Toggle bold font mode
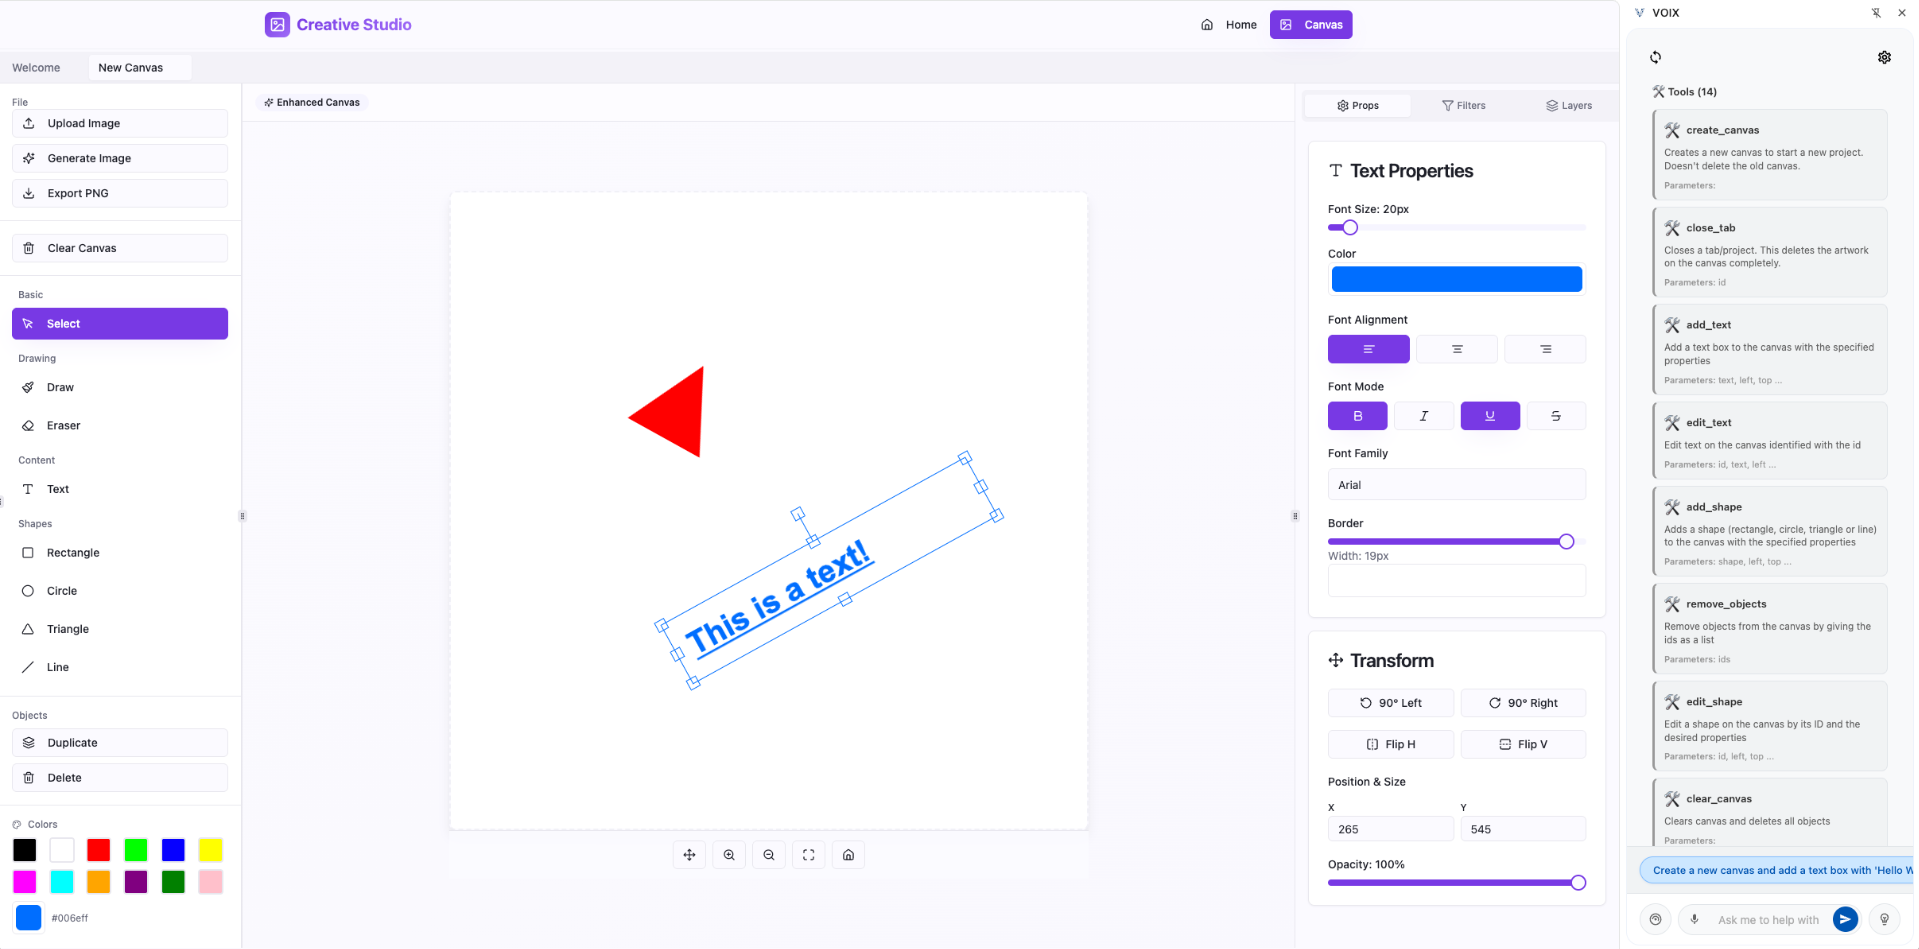 pyautogui.click(x=1357, y=416)
